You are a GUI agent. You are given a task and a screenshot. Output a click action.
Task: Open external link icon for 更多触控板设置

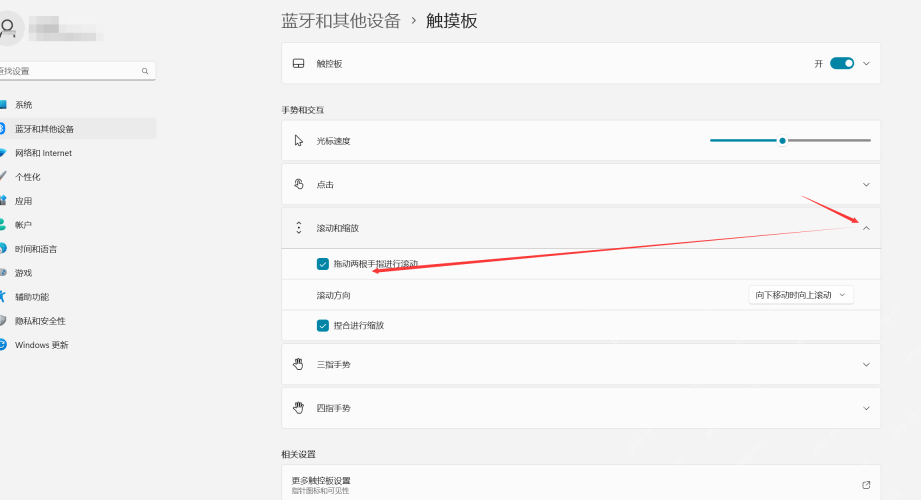click(866, 485)
